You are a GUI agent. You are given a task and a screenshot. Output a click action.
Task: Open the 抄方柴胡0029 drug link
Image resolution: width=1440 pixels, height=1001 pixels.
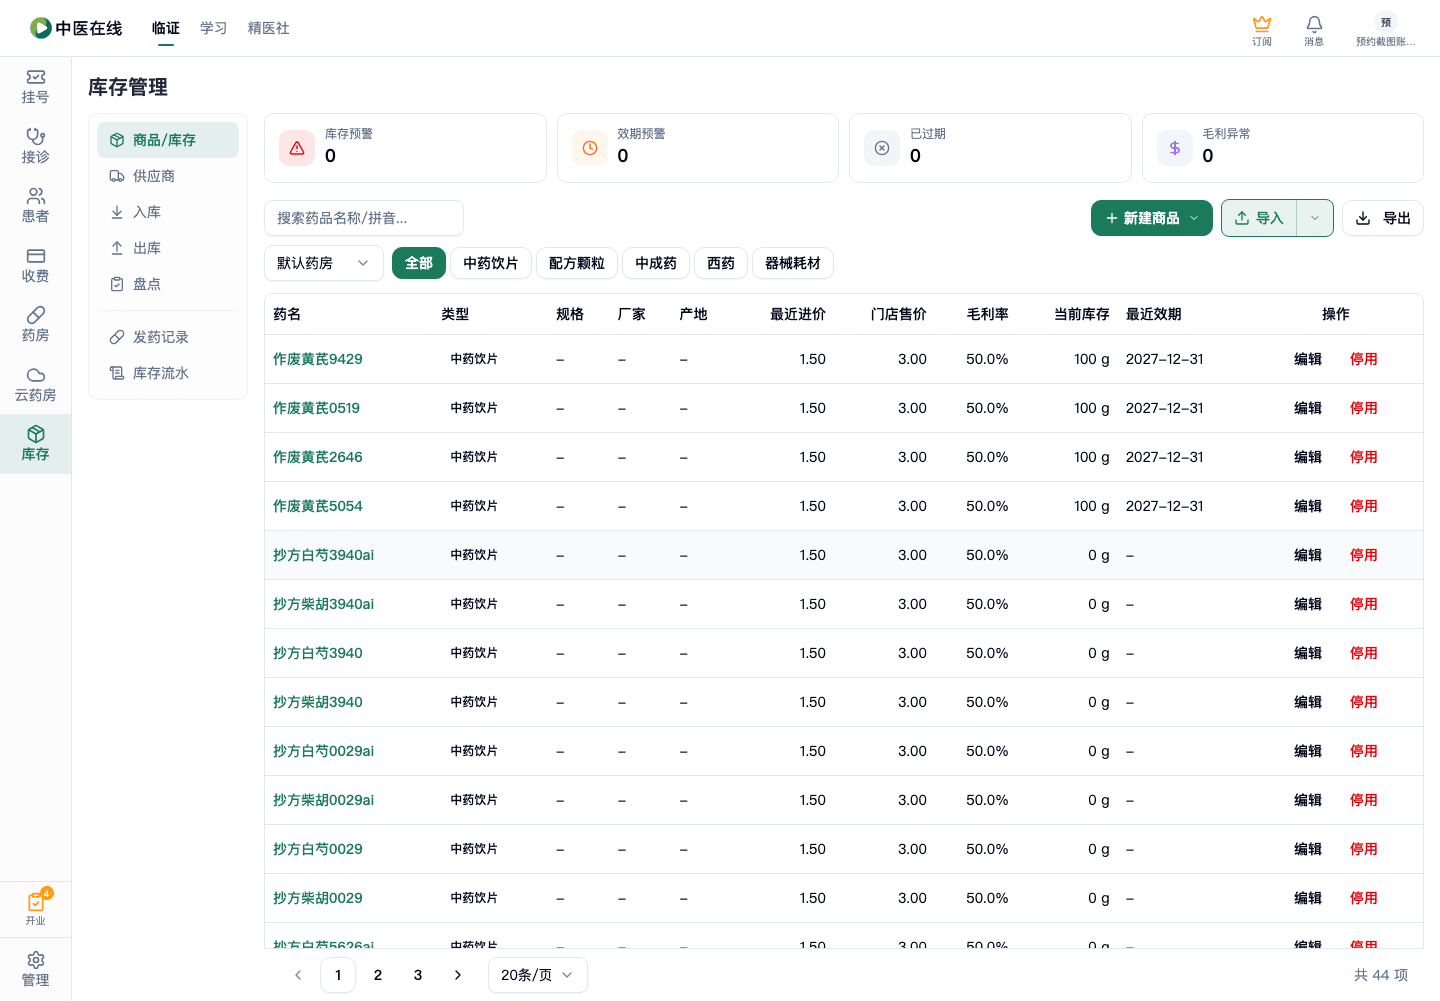coord(318,898)
